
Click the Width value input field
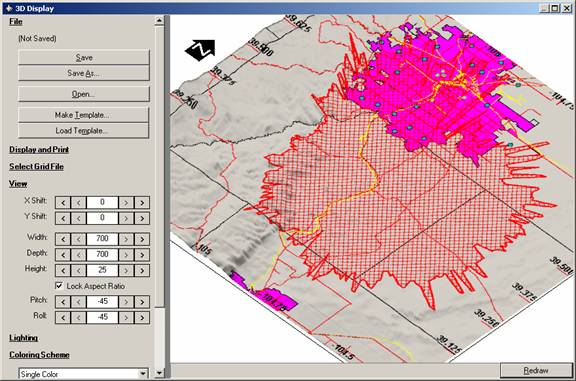pos(102,239)
